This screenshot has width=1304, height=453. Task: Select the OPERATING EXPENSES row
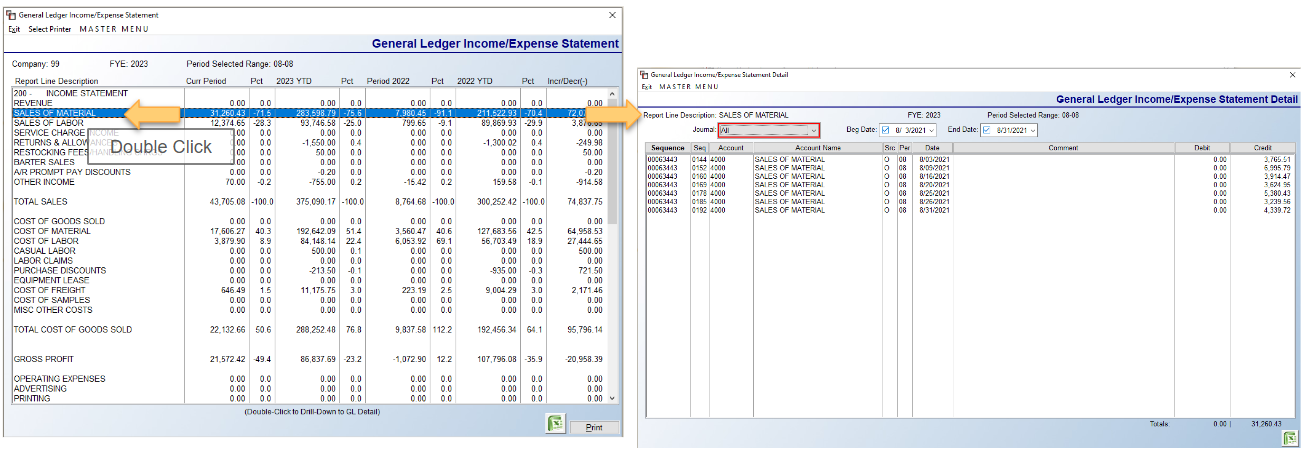(310, 379)
